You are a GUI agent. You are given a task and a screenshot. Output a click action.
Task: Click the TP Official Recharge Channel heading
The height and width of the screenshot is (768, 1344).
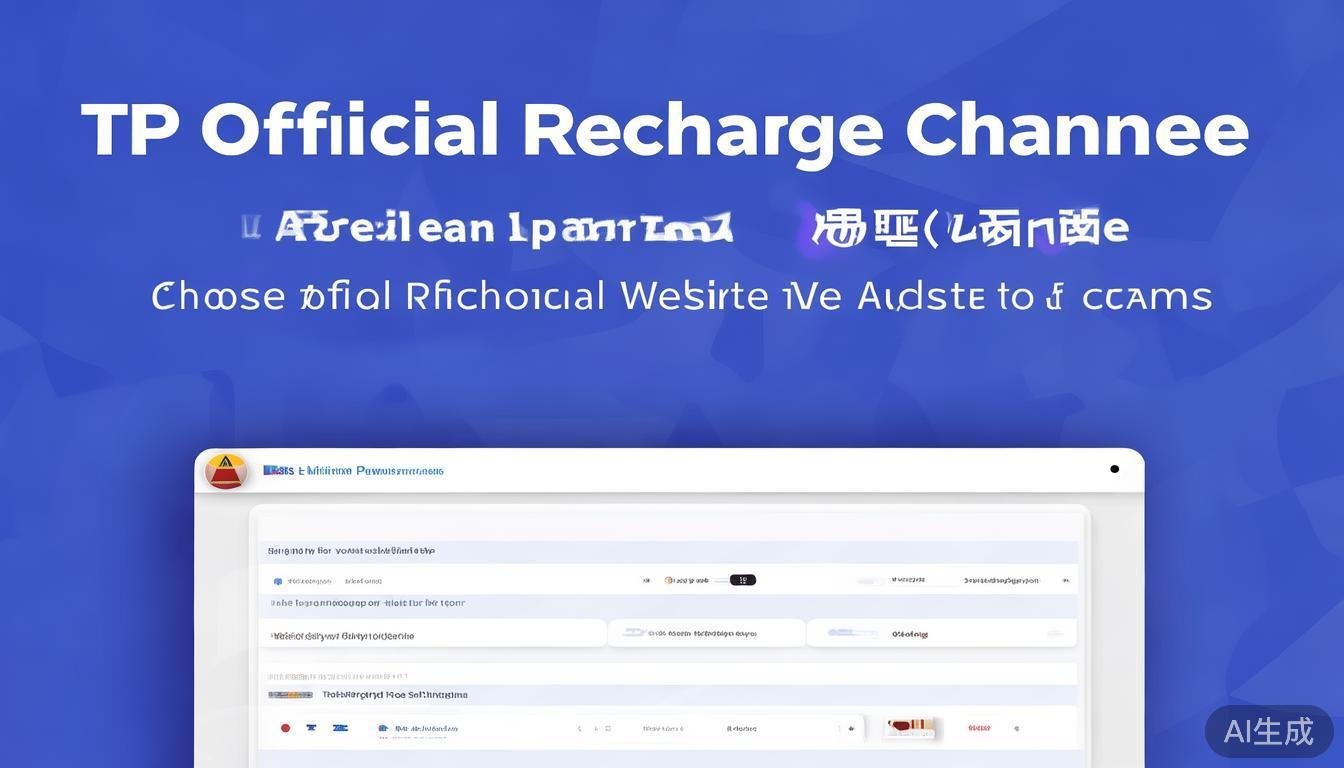[665, 130]
